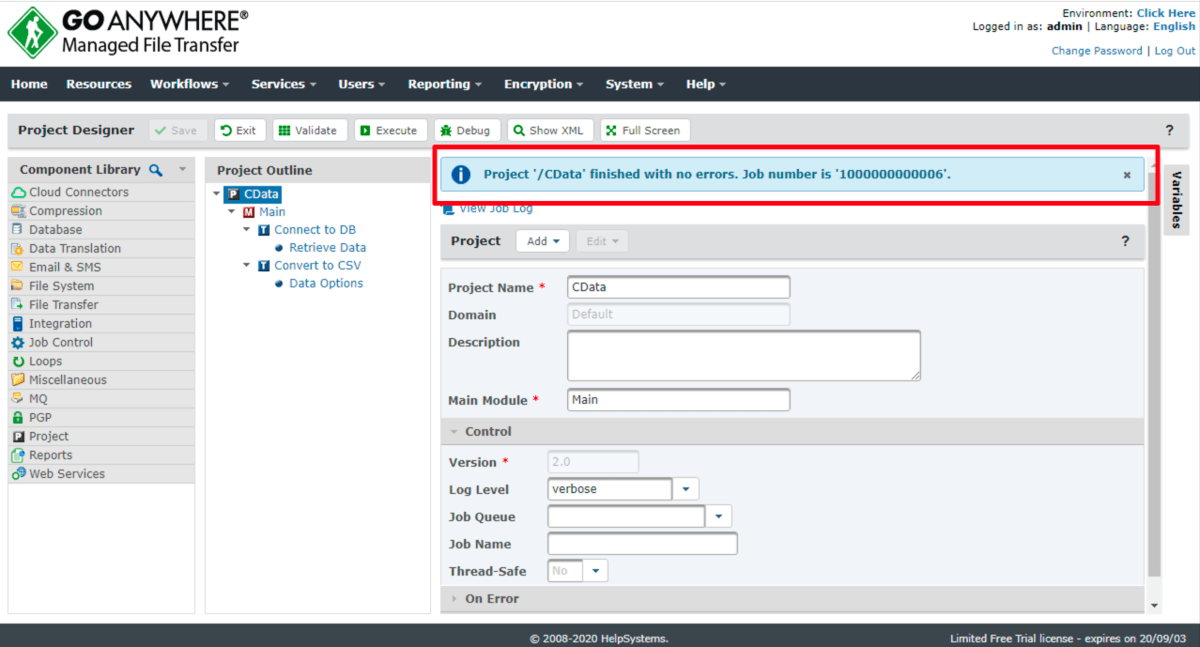Open Project Designer help question mark

(1169, 130)
